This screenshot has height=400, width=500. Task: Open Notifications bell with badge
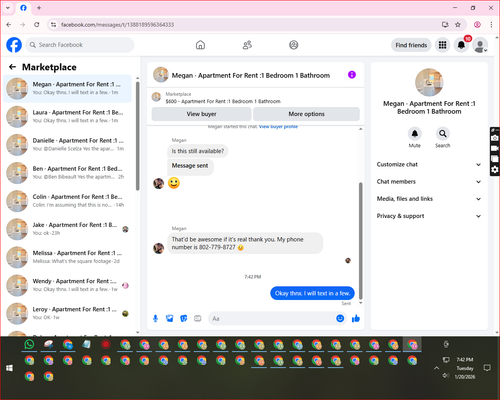(x=461, y=45)
